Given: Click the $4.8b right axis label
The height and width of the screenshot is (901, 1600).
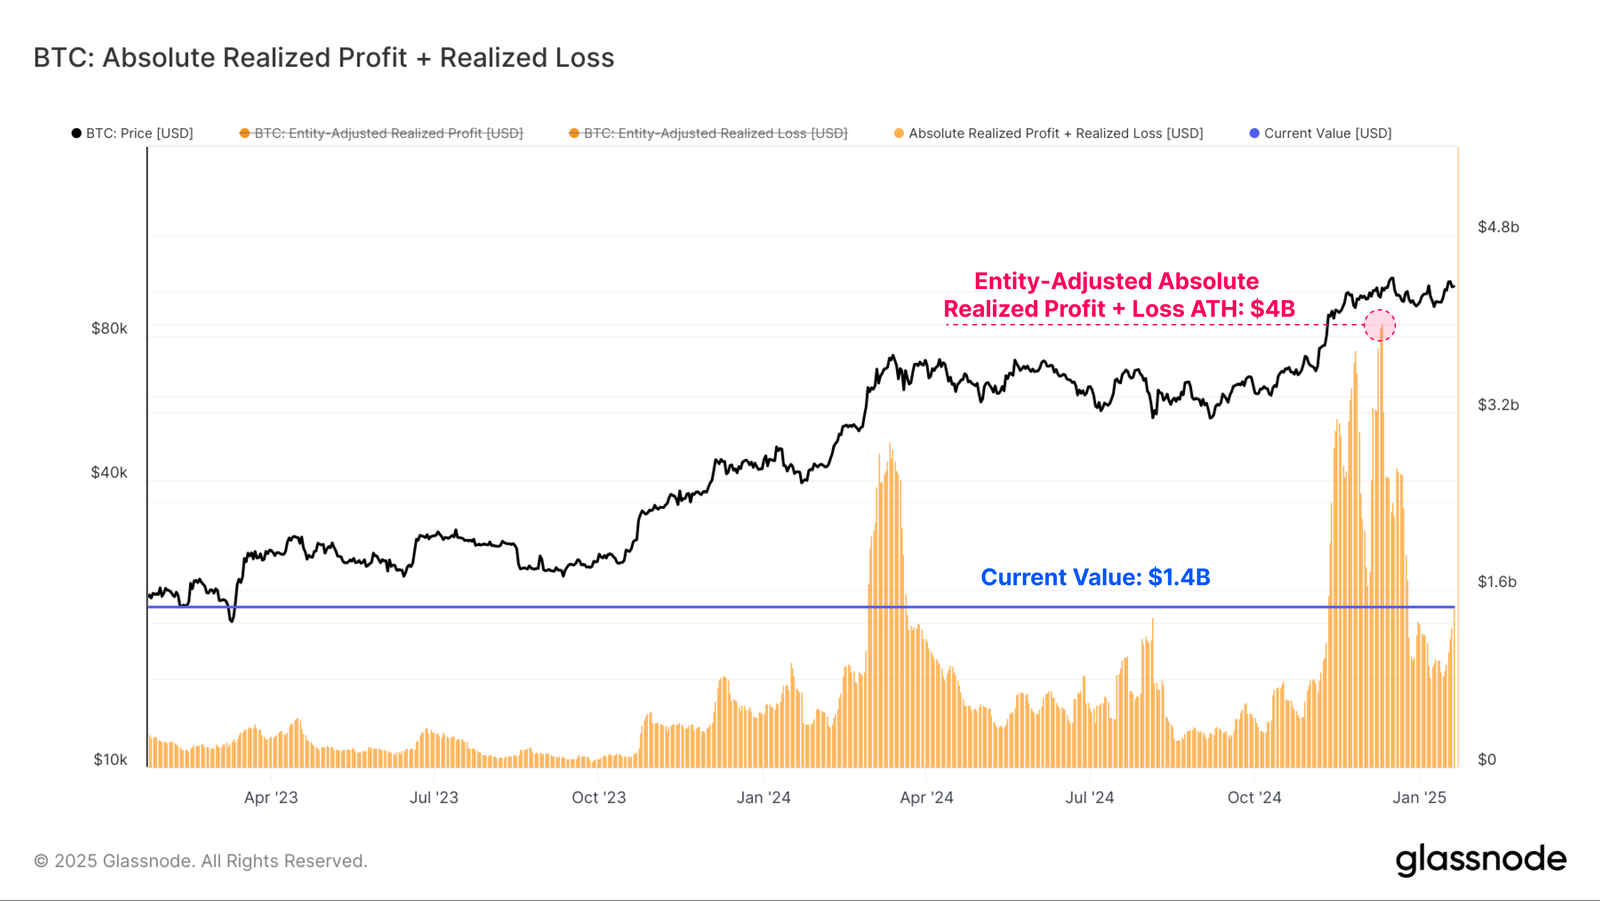Looking at the screenshot, I should pyautogui.click(x=1498, y=227).
